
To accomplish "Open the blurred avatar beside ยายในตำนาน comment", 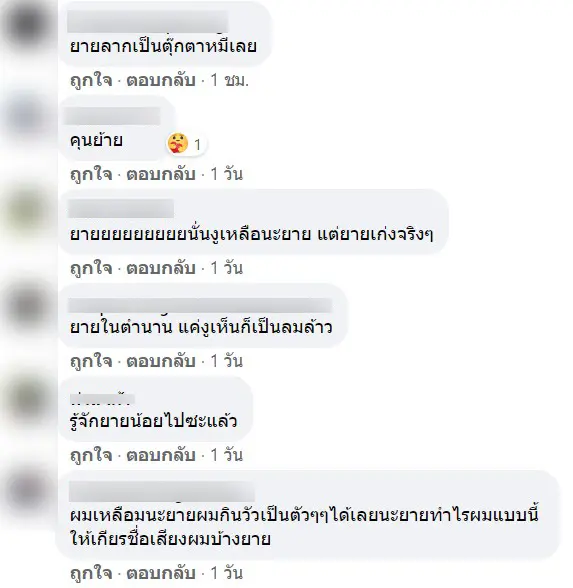I will tap(28, 306).
